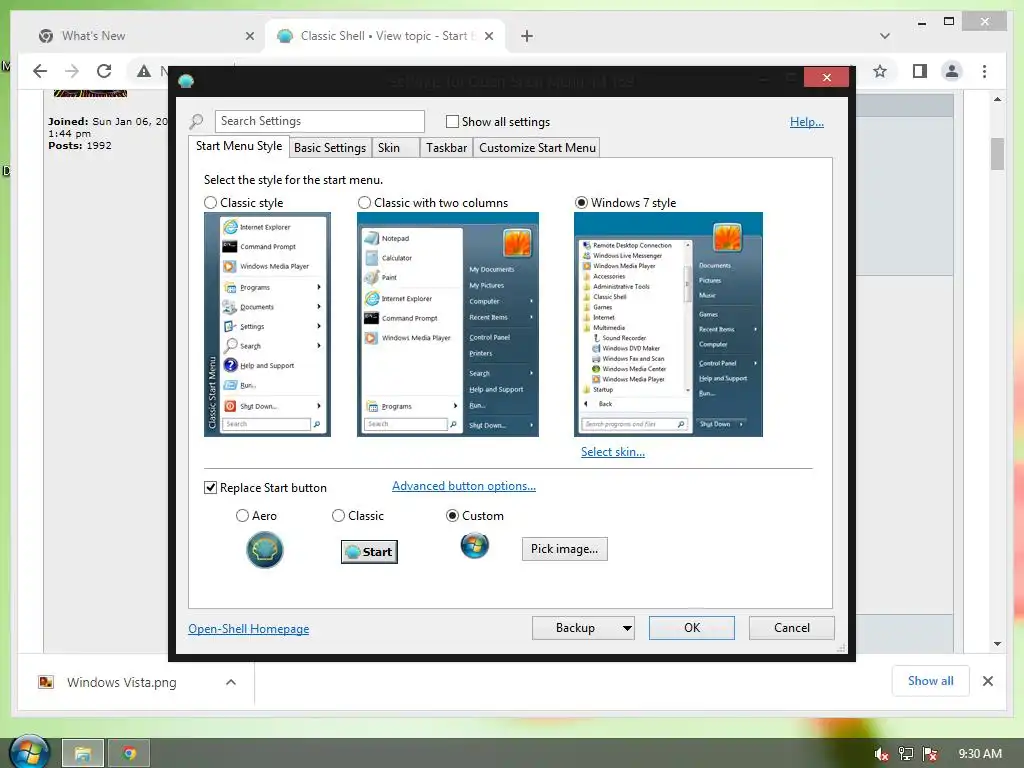This screenshot has width=1024, height=768.
Task: Bookmark this page with the star icon
Action: click(880, 71)
